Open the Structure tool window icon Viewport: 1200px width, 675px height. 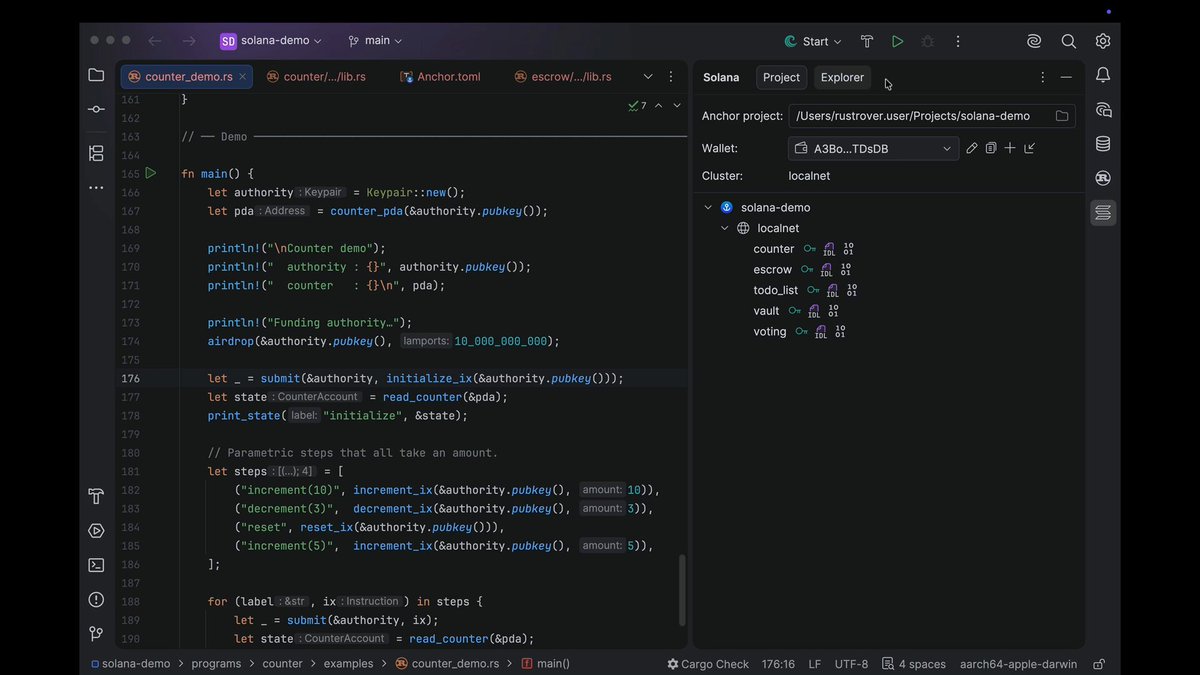96,153
